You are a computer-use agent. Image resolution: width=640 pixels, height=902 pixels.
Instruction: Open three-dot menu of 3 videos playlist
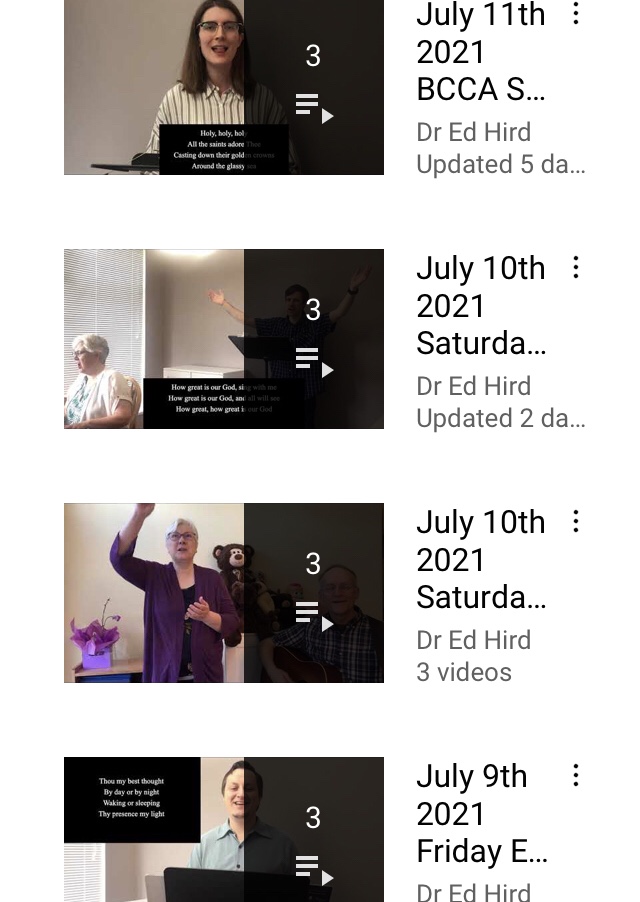(576, 521)
